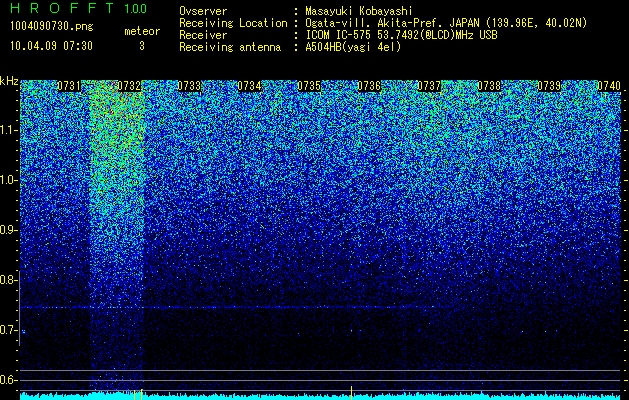Click the 0.9 kHz axis label
The image size is (629, 400).
tap(8, 230)
